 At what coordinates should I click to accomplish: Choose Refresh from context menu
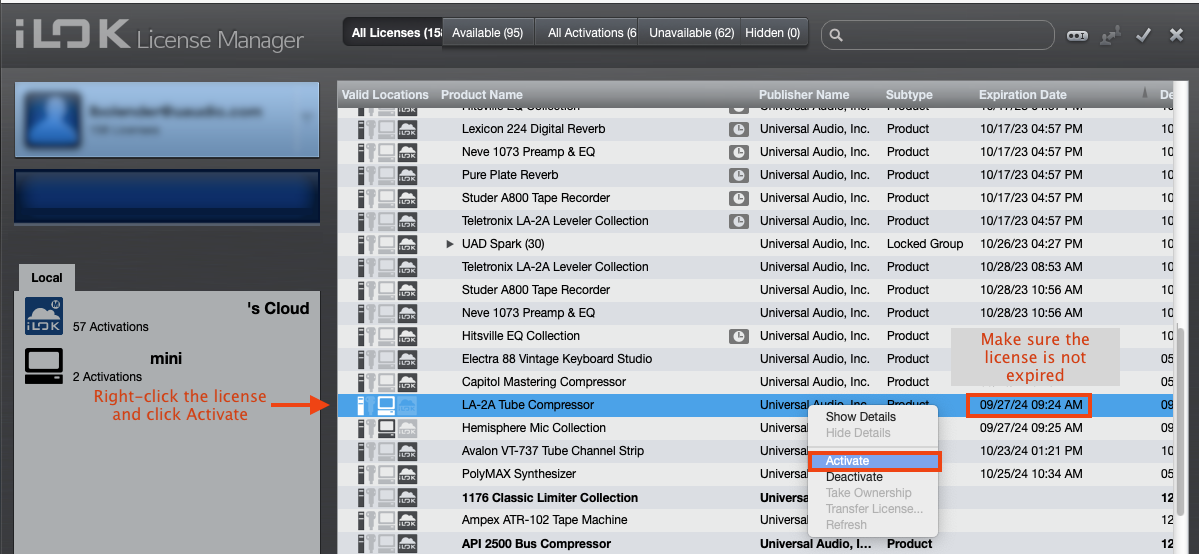point(846,525)
